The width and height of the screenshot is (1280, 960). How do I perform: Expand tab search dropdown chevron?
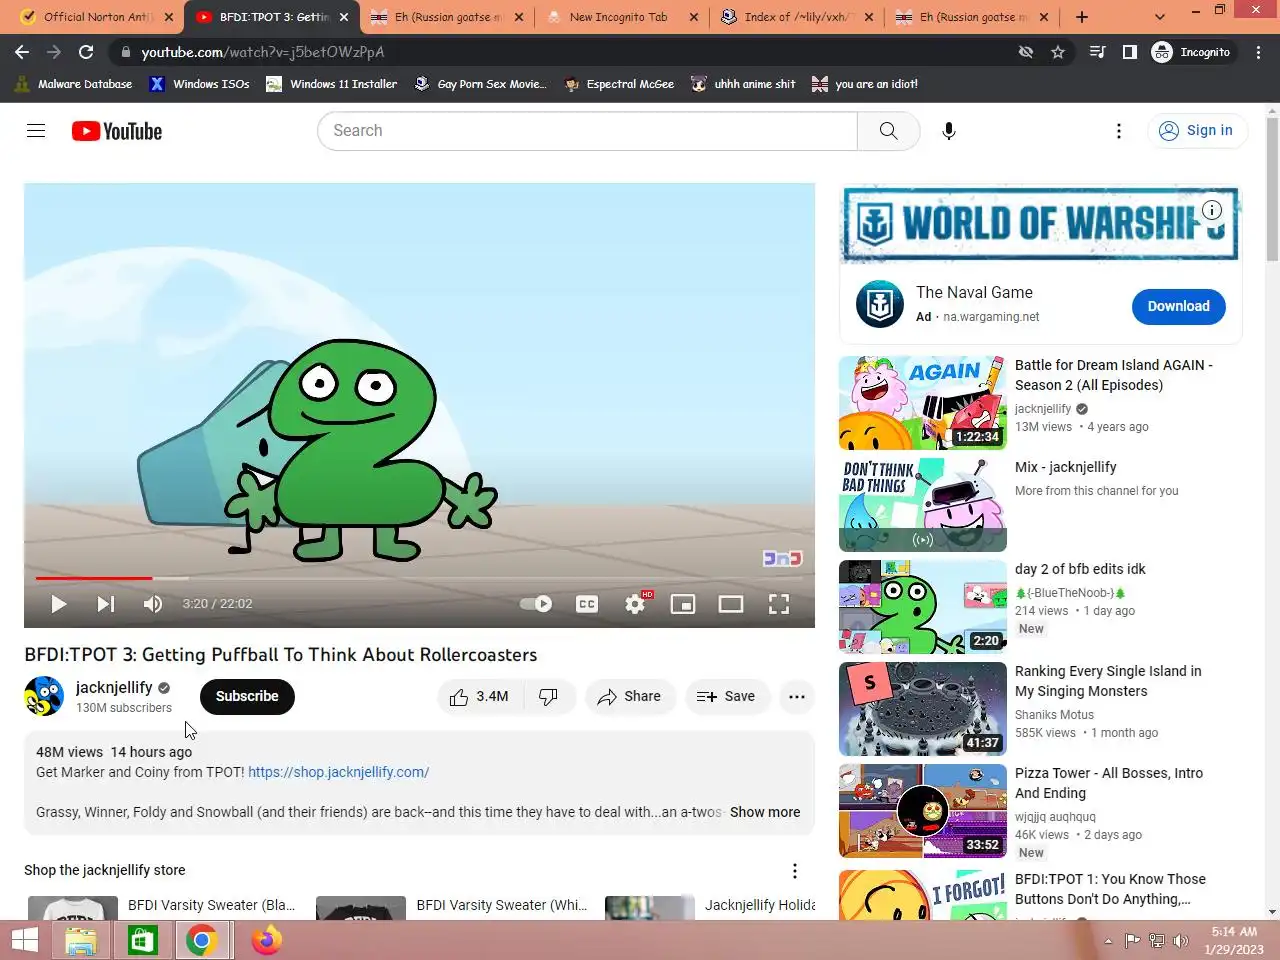pyautogui.click(x=1160, y=17)
